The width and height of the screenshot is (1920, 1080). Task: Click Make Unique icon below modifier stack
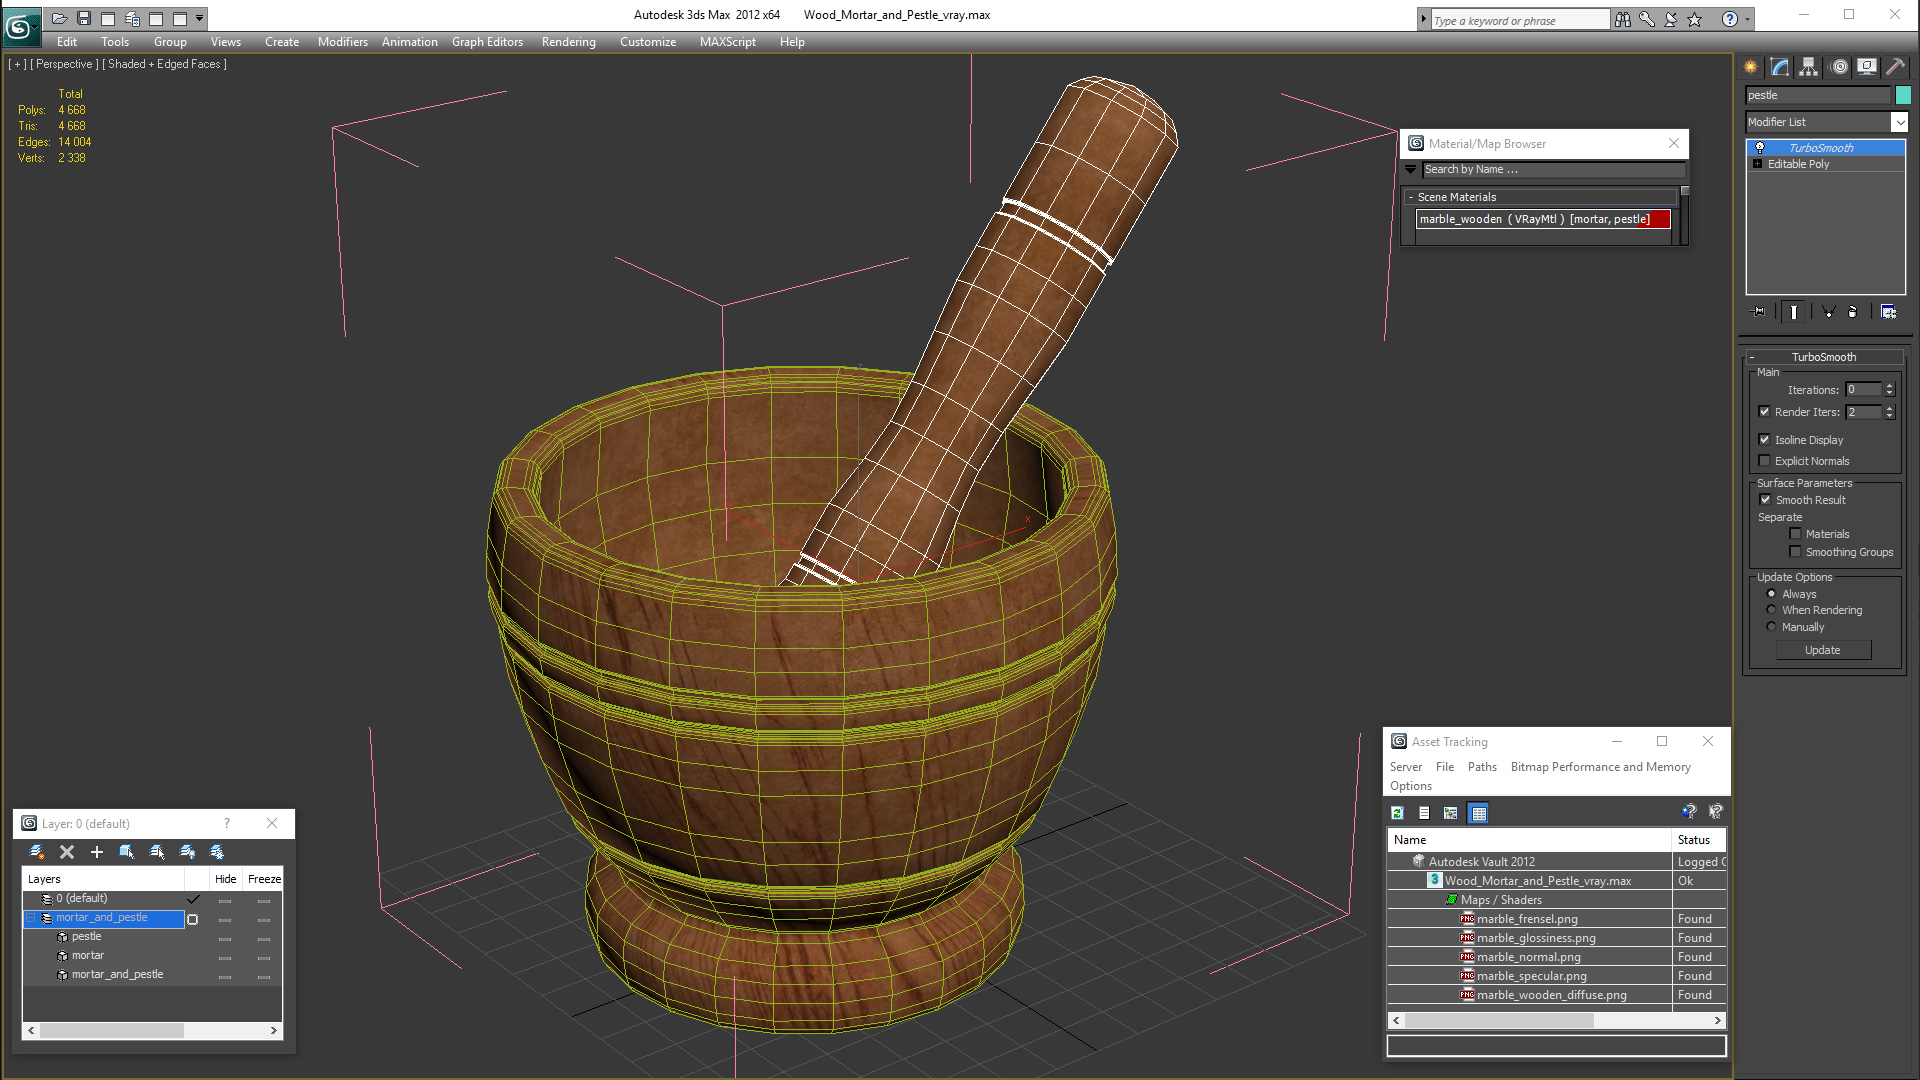1828,312
